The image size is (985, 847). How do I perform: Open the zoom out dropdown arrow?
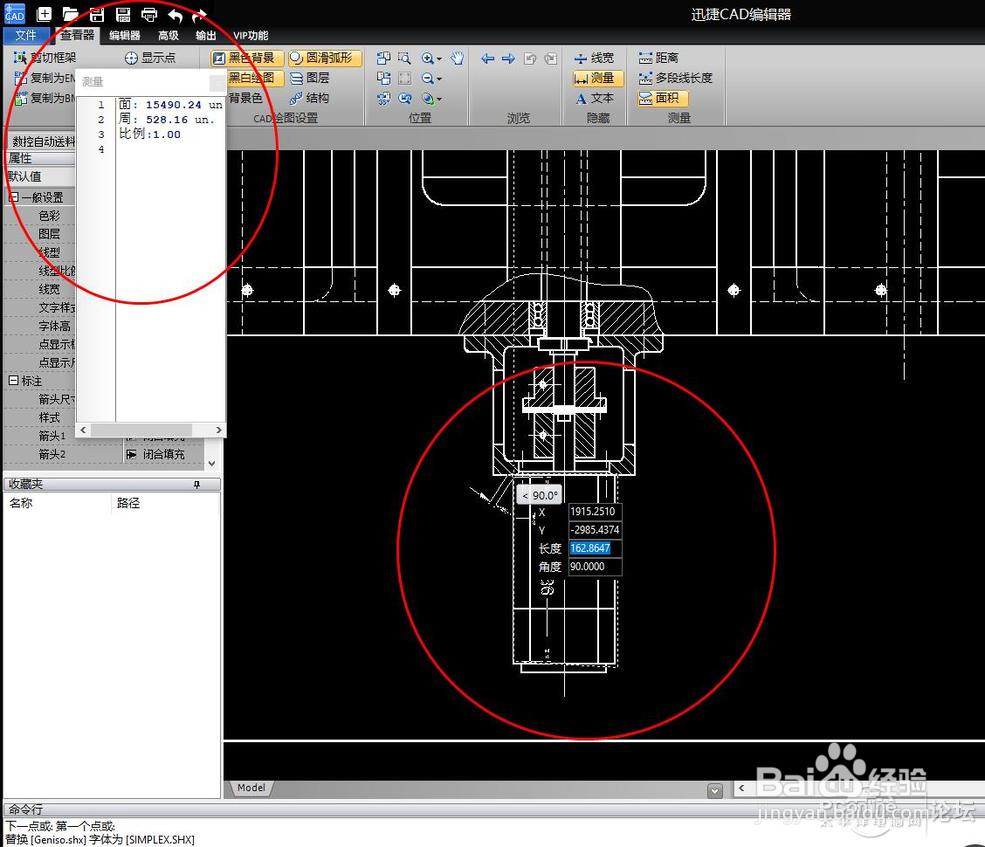click(439, 79)
